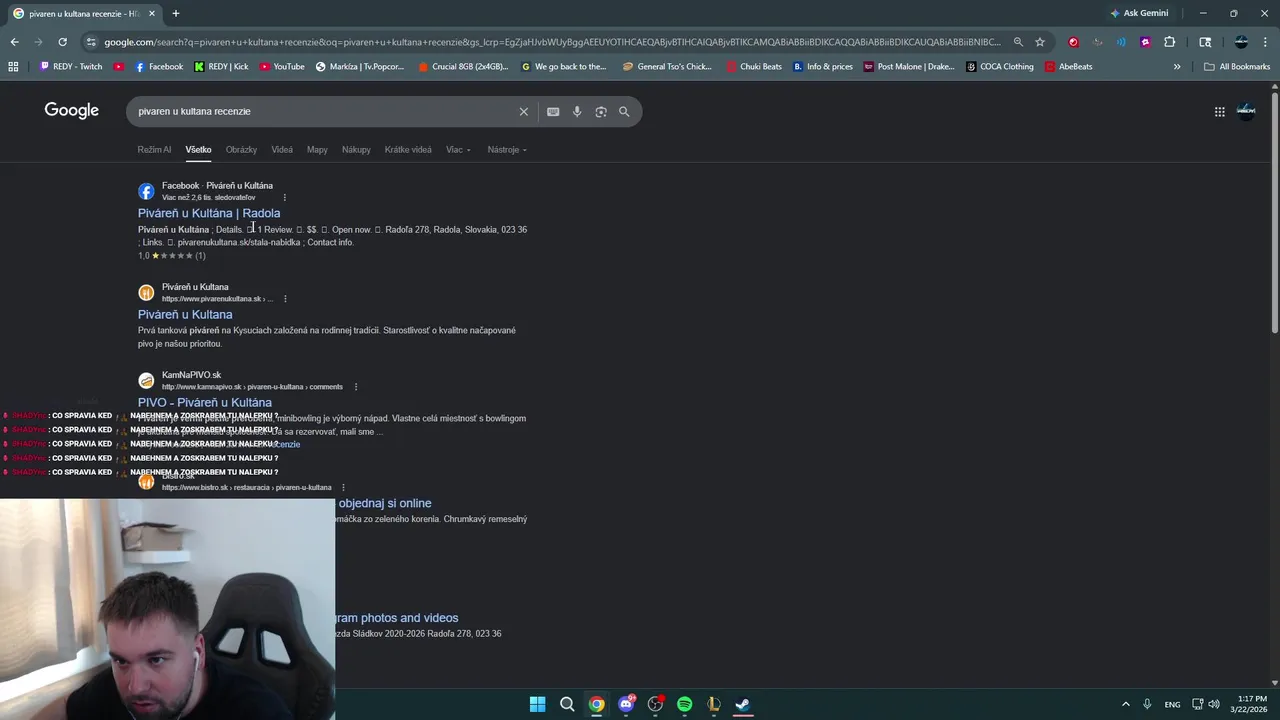This screenshot has height=720, width=1280.
Task: Focus the browser address bar URL
Action: [552, 42]
